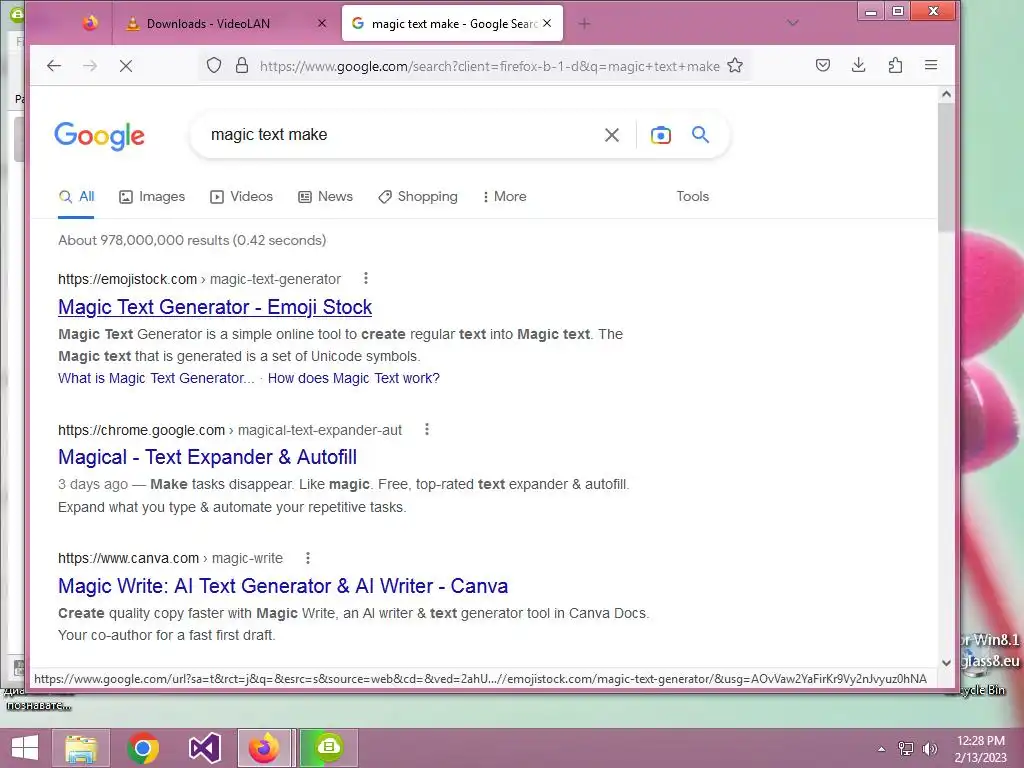Search by image with camera icon
The width and height of the screenshot is (1024, 768).
[x=661, y=135]
